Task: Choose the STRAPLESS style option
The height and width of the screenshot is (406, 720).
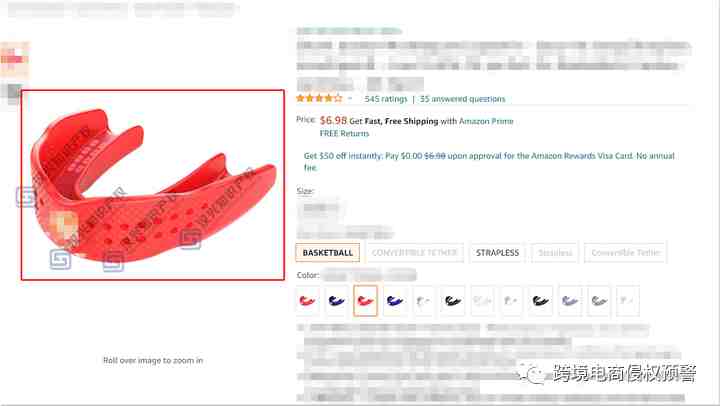Action: [497, 253]
